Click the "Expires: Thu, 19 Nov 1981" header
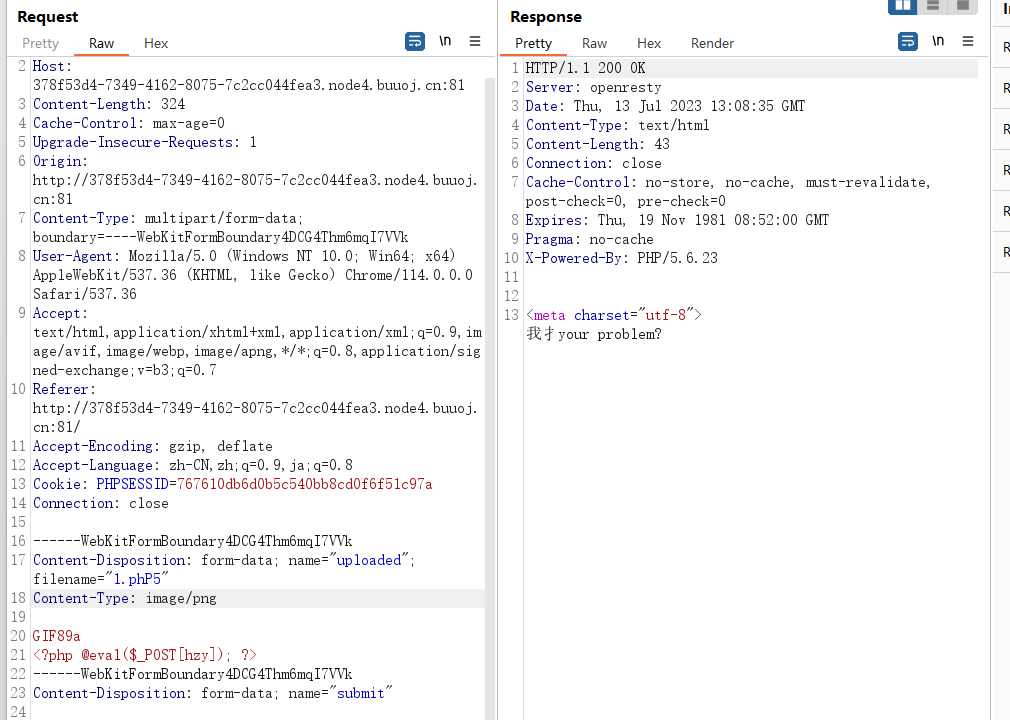The width and height of the screenshot is (1010, 720). click(678, 220)
